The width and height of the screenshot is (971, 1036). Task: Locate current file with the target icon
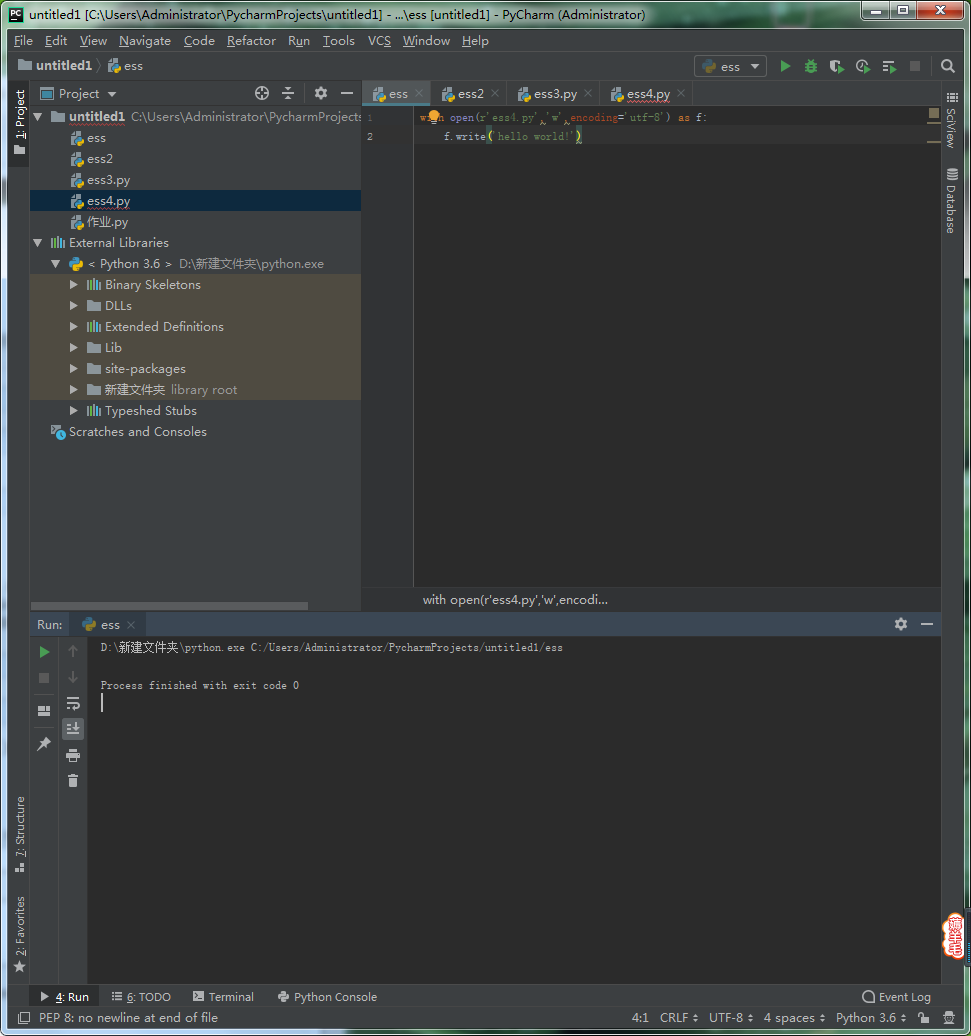point(262,93)
